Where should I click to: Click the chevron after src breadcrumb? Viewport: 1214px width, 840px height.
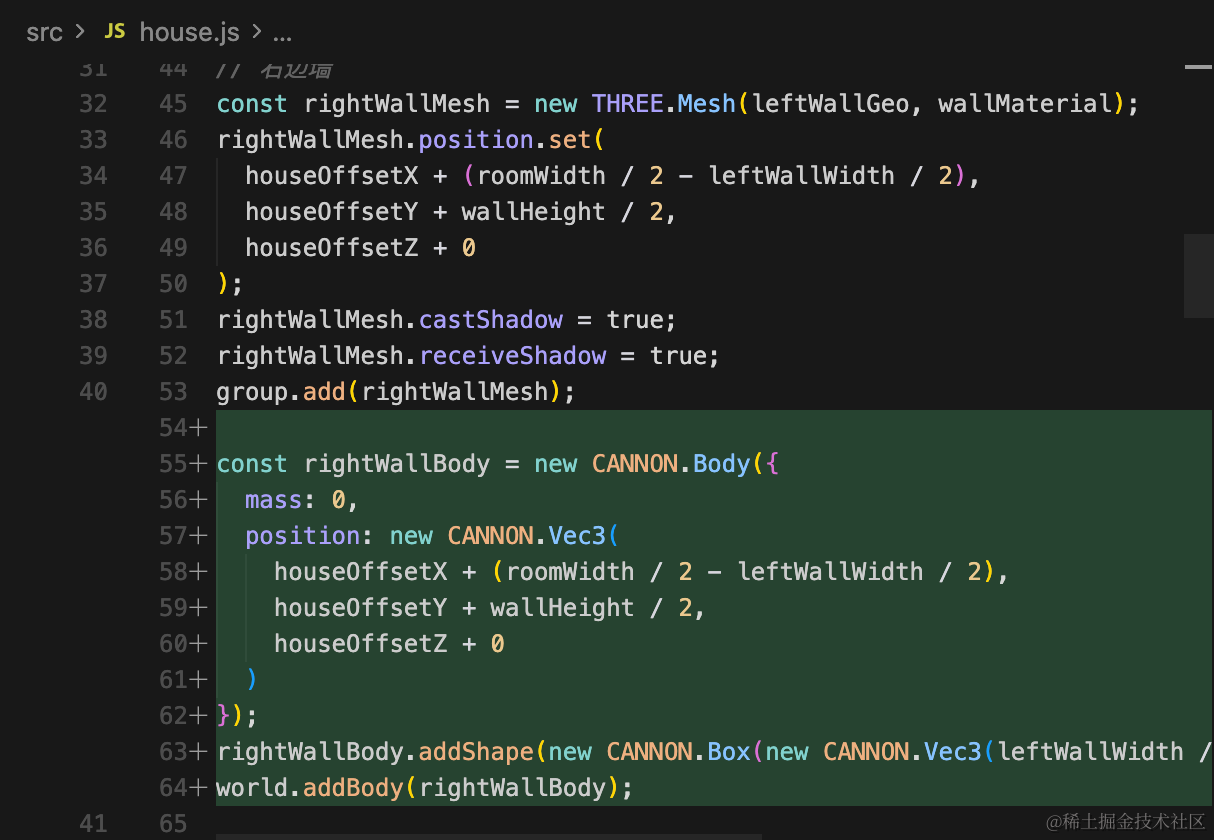(81, 32)
